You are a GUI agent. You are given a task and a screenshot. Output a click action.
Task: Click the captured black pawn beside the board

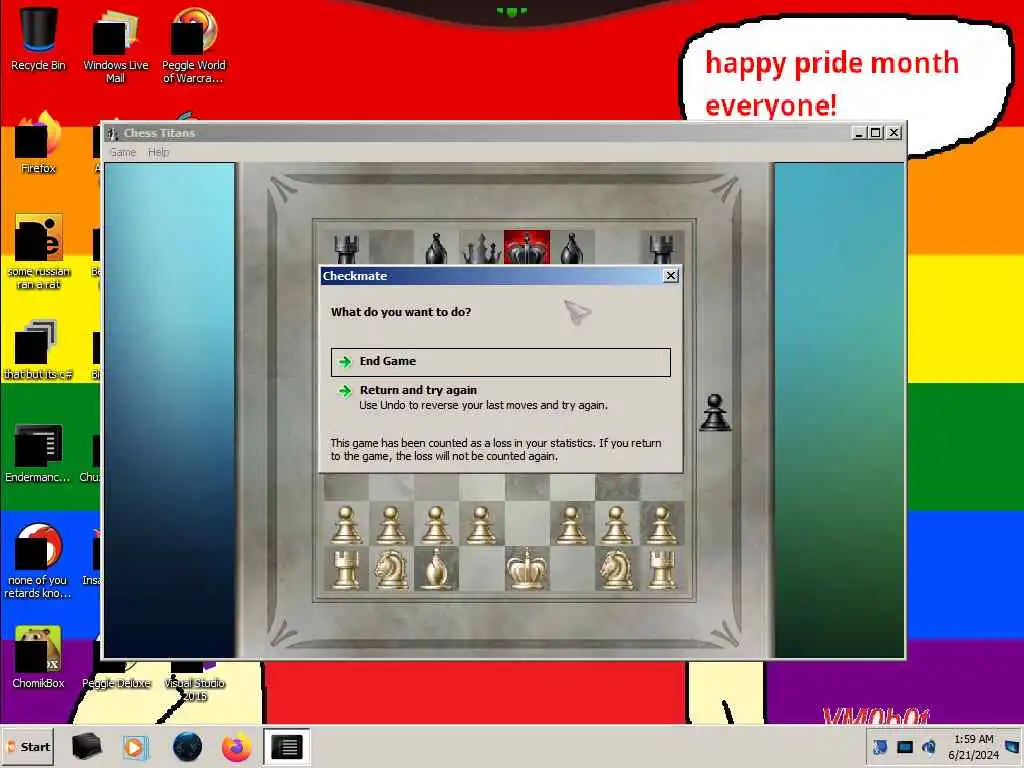pyautogui.click(x=715, y=413)
